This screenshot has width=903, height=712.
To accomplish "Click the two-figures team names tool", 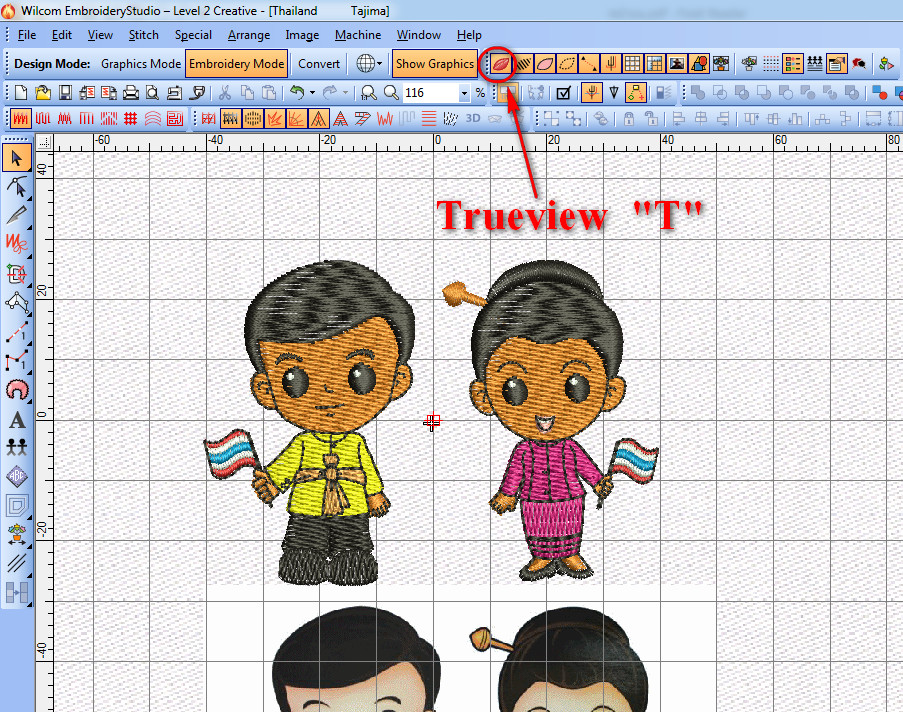I will pyautogui.click(x=17, y=447).
